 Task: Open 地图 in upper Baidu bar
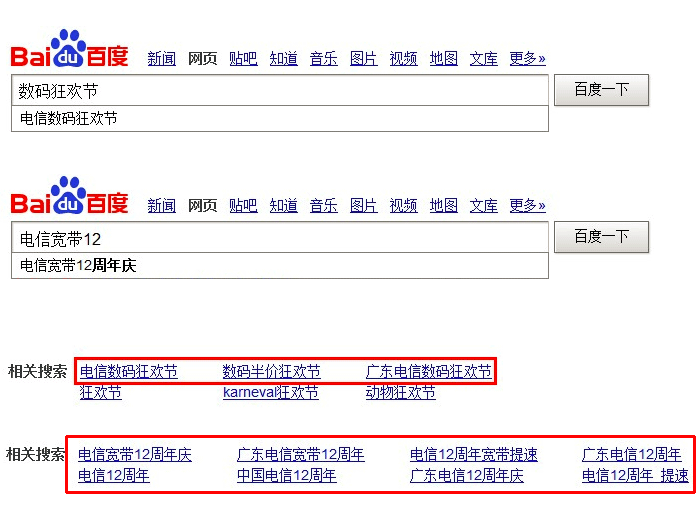pos(444,59)
